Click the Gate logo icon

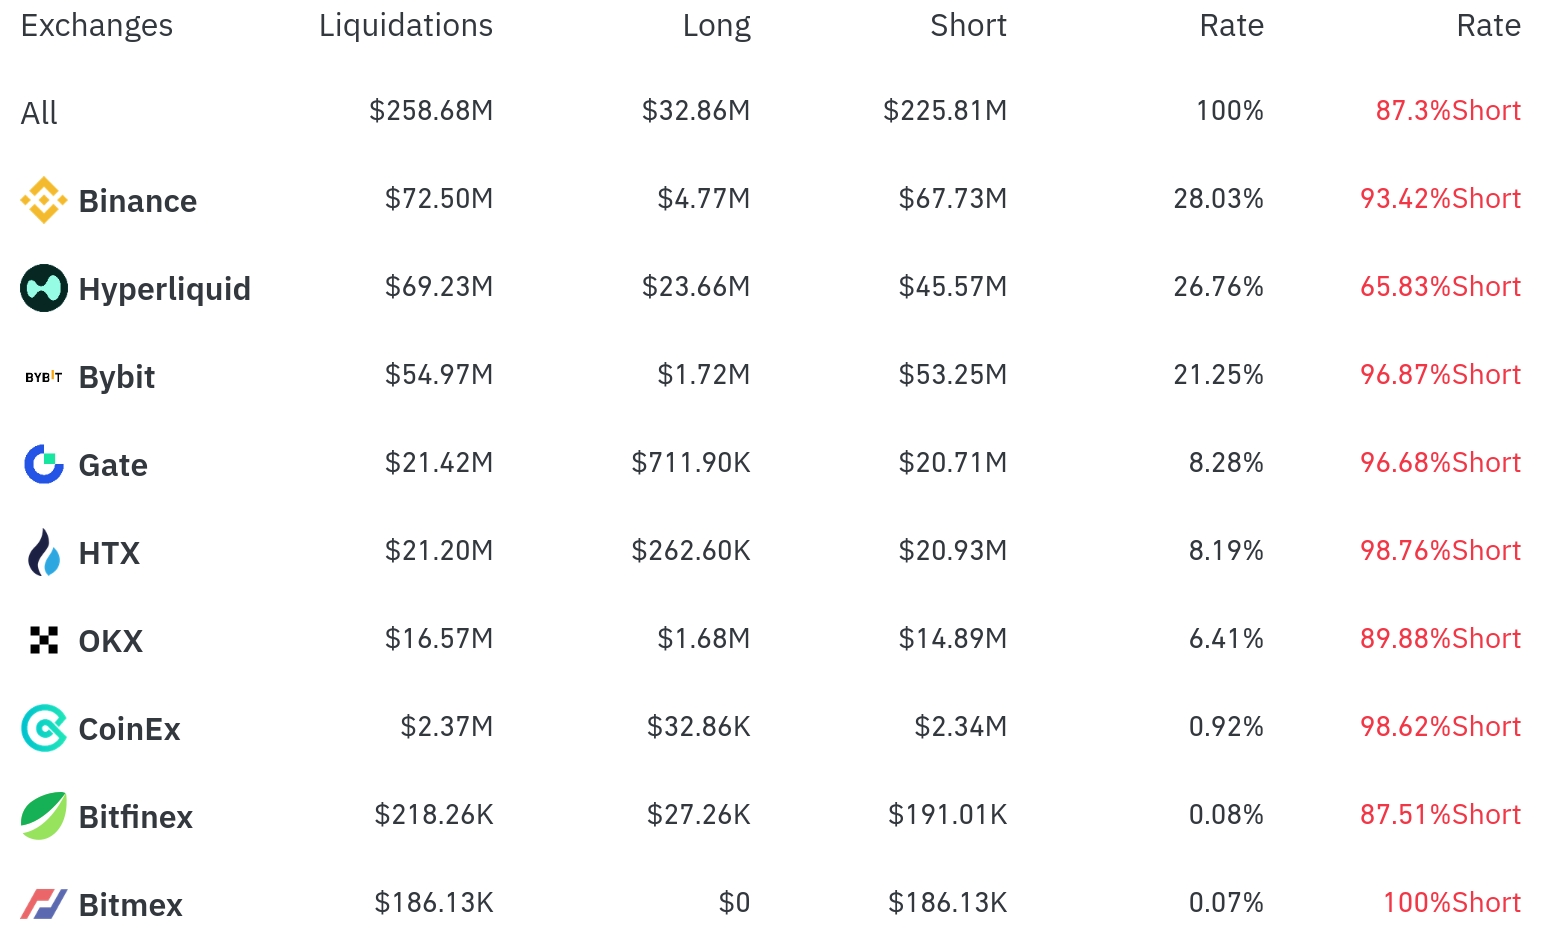[44, 464]
